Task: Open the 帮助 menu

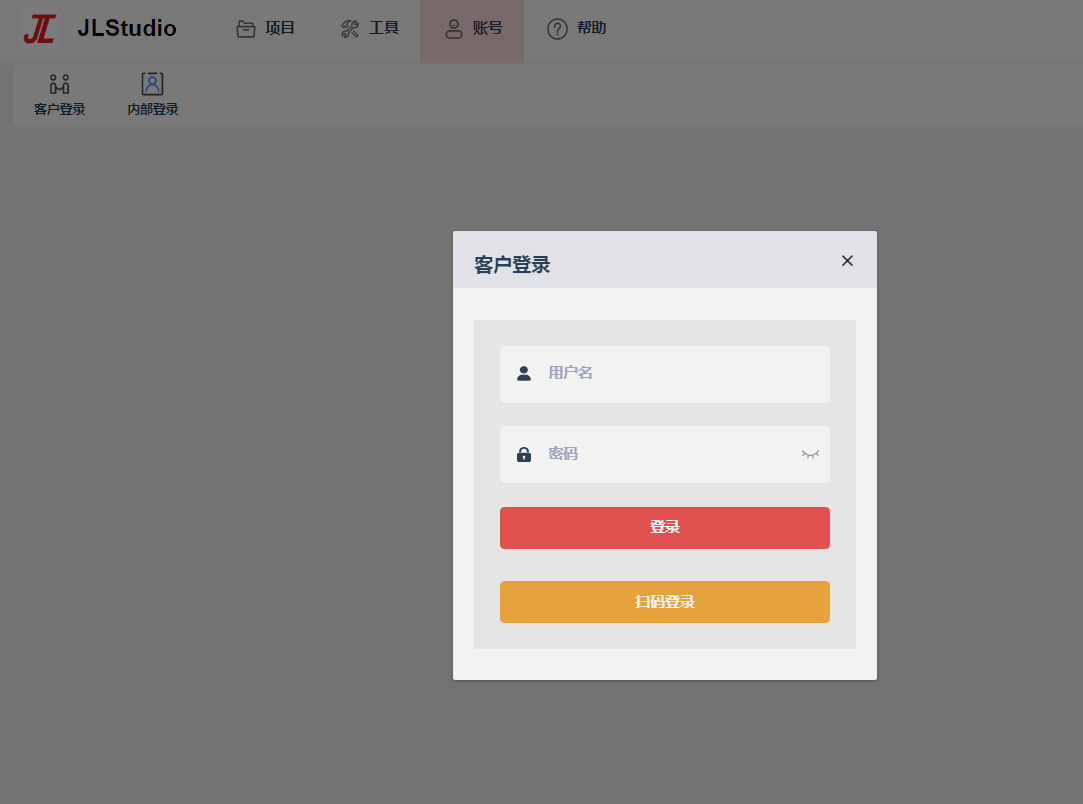Action: [576, 28]
